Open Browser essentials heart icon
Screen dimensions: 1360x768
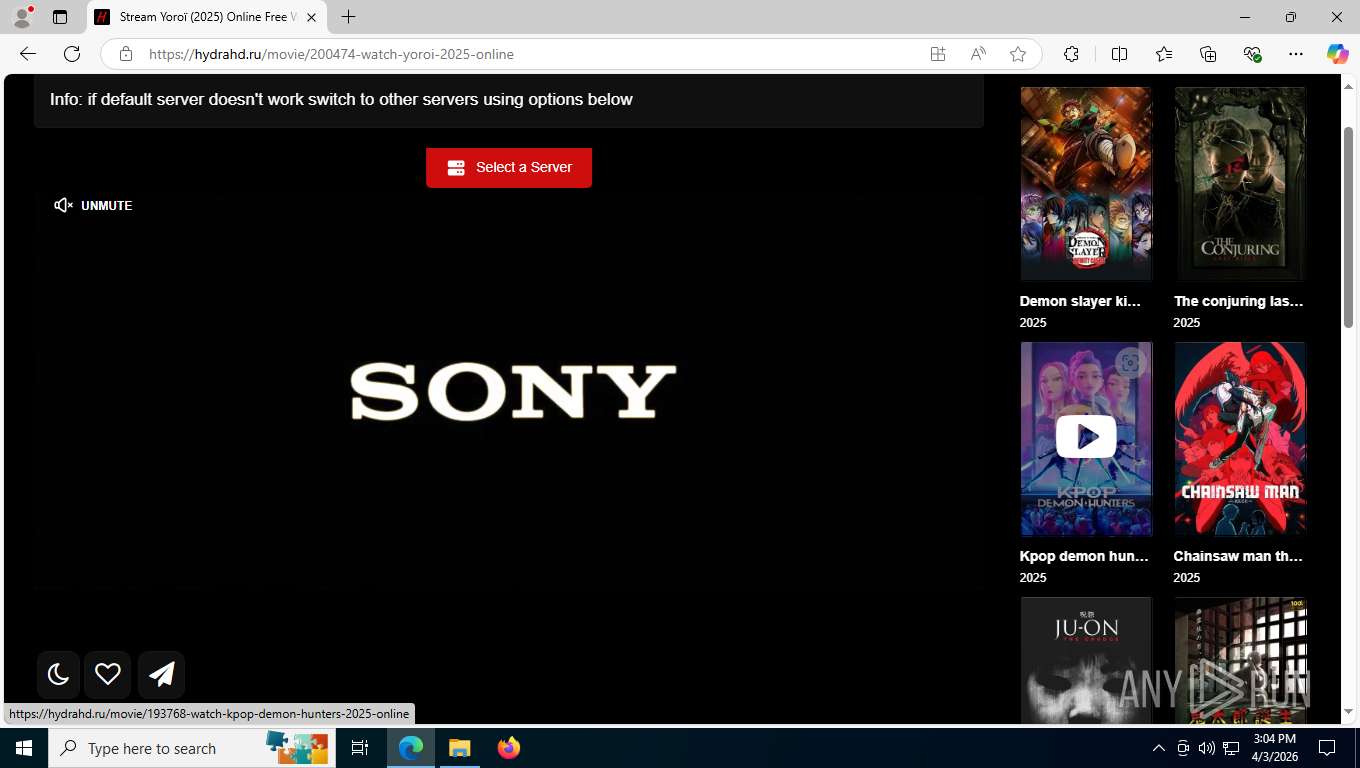[x=1252, y=54]
